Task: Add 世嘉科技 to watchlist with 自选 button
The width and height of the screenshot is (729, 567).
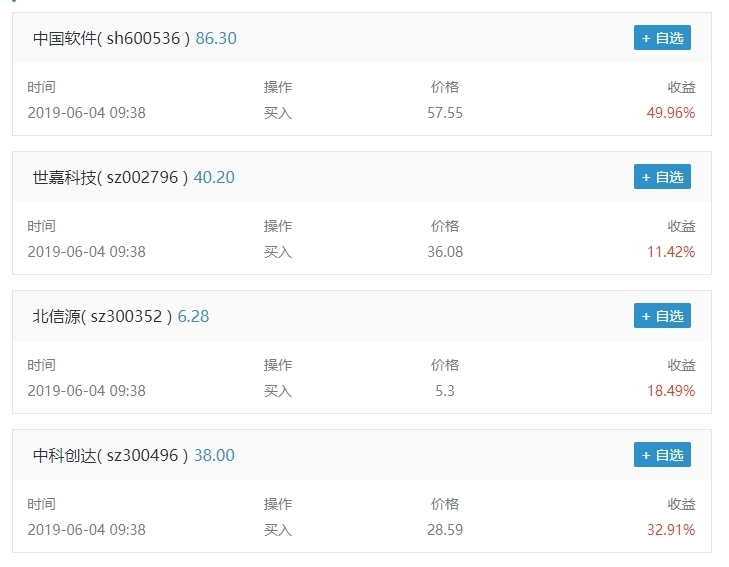Action: tap(662, 177)
